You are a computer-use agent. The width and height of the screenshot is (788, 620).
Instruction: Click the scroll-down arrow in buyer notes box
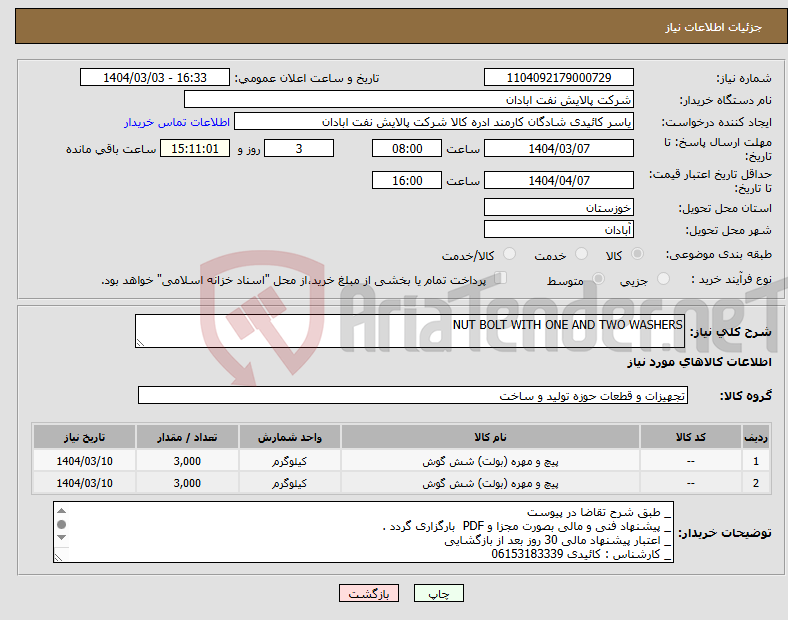tap(61, 538)
